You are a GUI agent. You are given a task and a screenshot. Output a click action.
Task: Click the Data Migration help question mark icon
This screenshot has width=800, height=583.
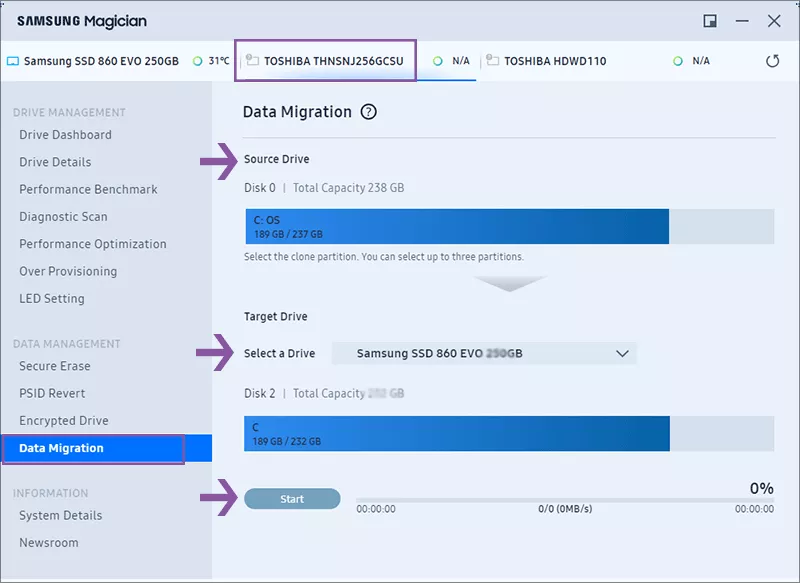368,112
